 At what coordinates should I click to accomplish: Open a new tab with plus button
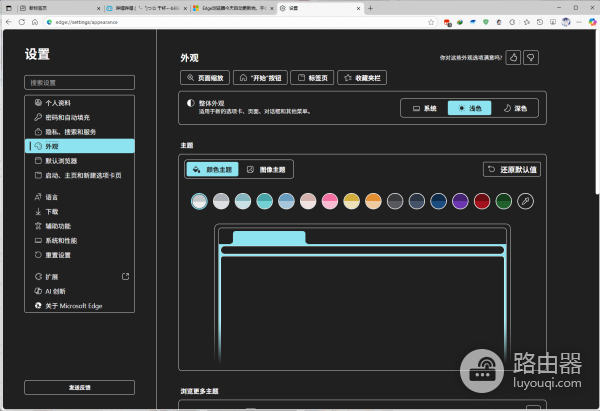pyautogui.click(x=370, y=8)
